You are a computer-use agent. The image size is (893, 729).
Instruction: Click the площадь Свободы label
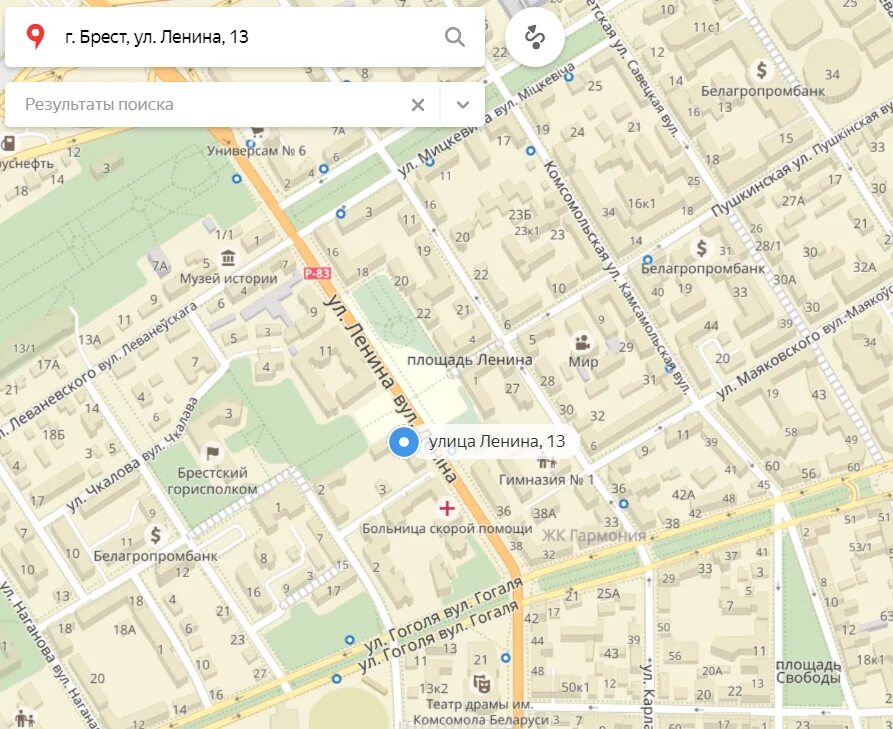(x=808, y=671)
